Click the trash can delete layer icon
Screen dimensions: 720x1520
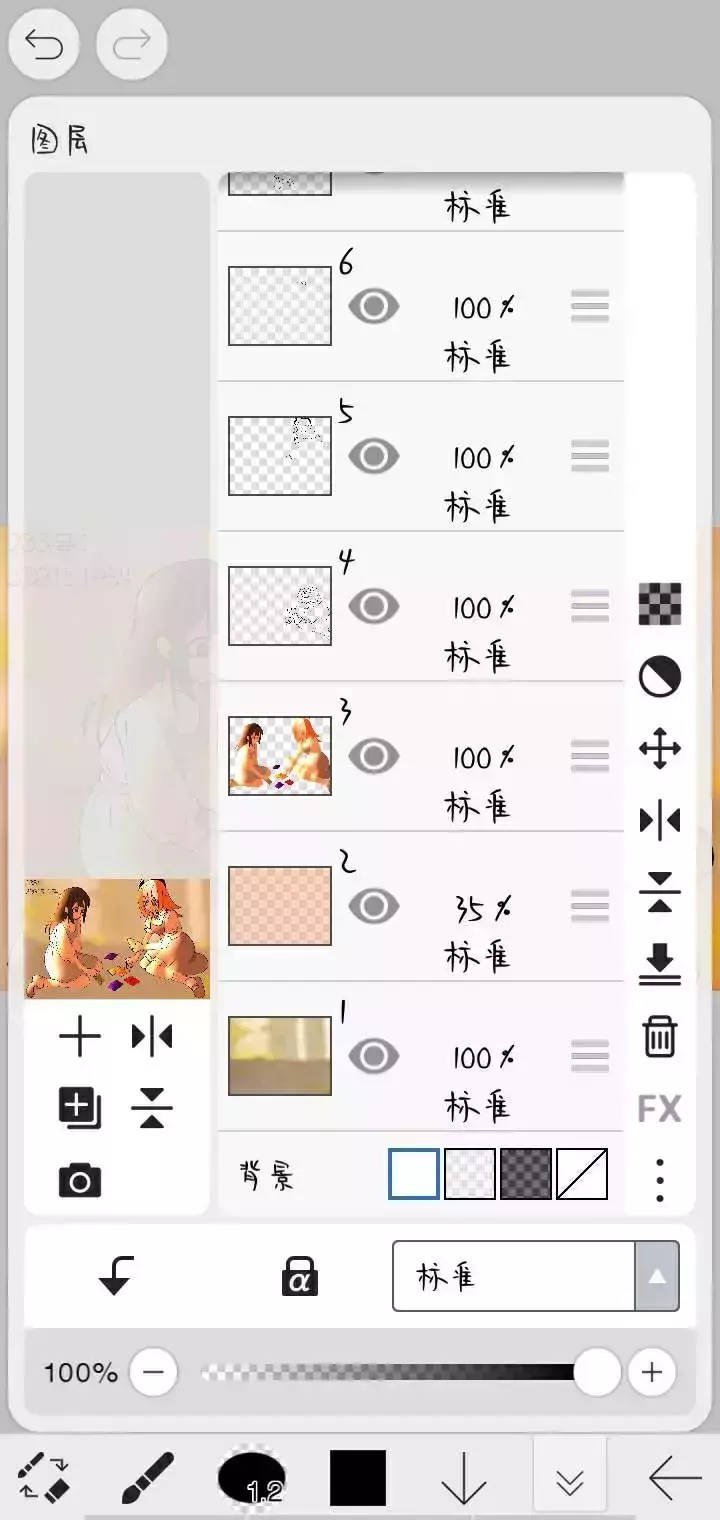(x=660, y=1037)
